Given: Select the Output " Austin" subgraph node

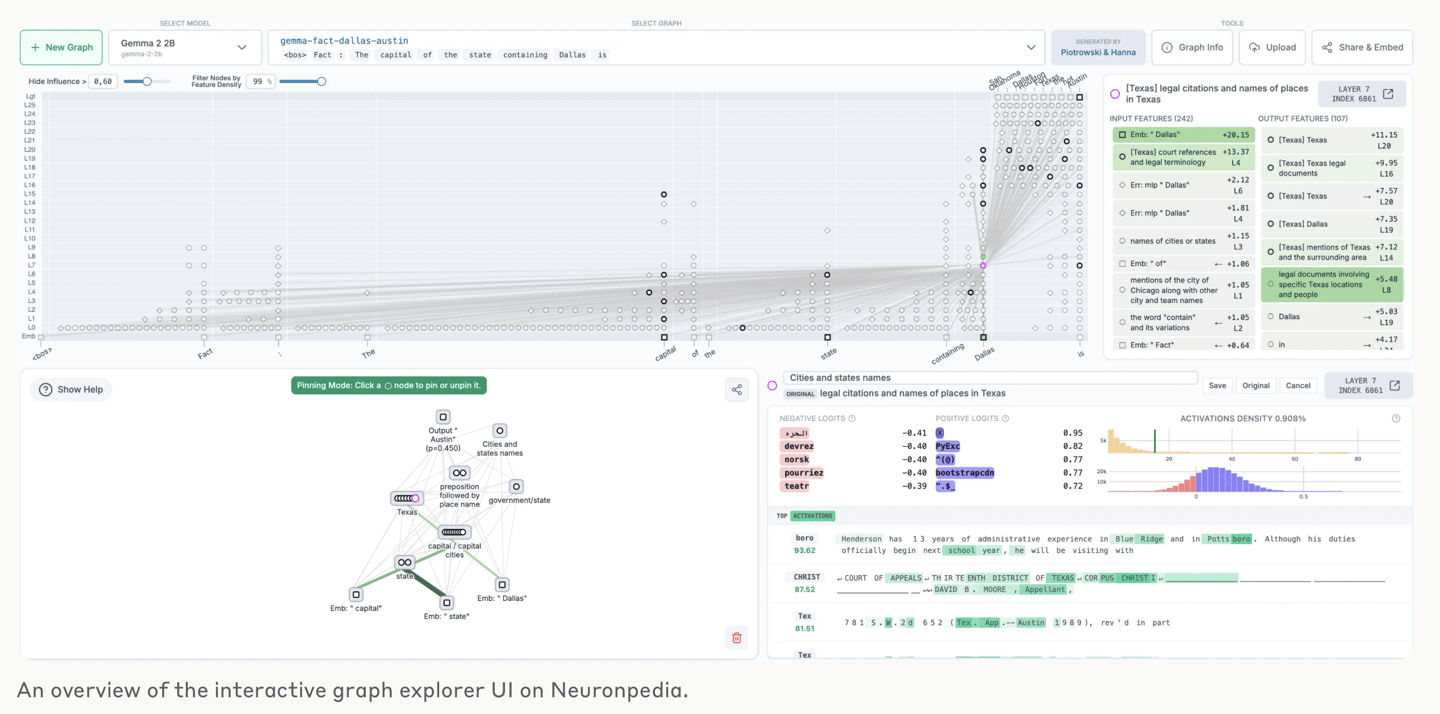Looking at the screenshot, I should 443,417.
